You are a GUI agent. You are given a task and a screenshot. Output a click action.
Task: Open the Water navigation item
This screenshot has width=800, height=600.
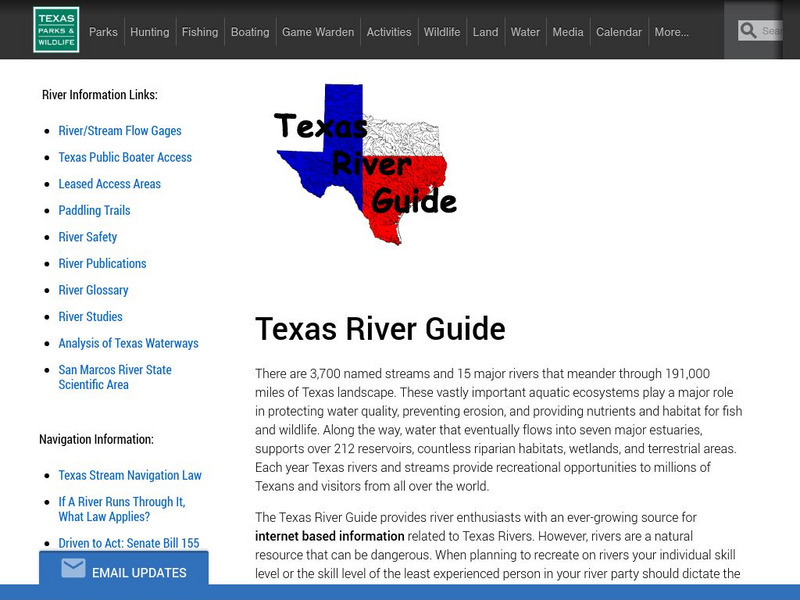pos(525,32)
